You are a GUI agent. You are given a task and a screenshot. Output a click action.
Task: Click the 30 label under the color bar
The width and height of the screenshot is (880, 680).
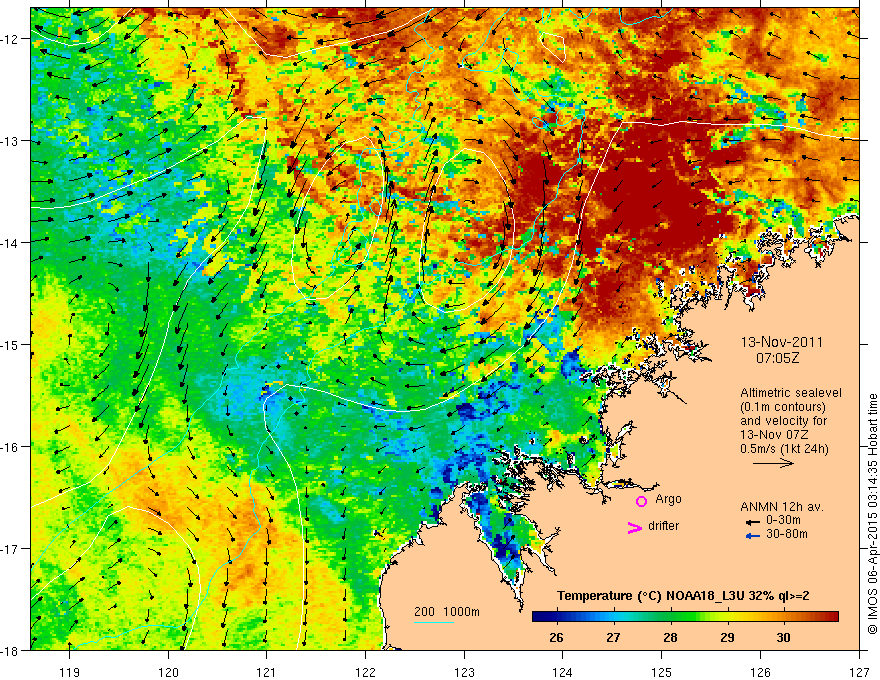[x=784, y=637]
